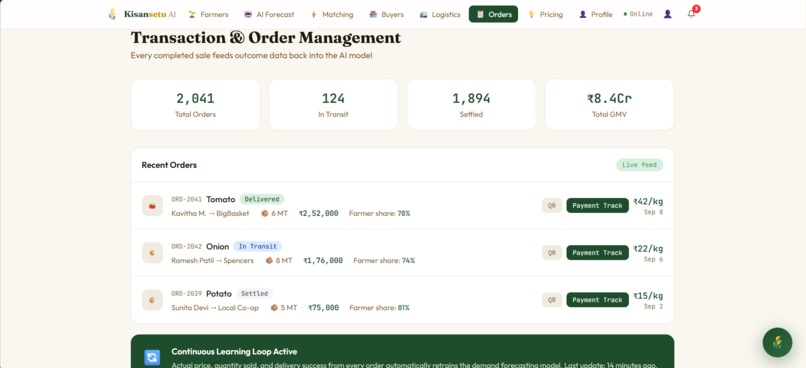
Task: Click the Settled 1,894 card
Action: pyautogui.click(x=471, y=104)
